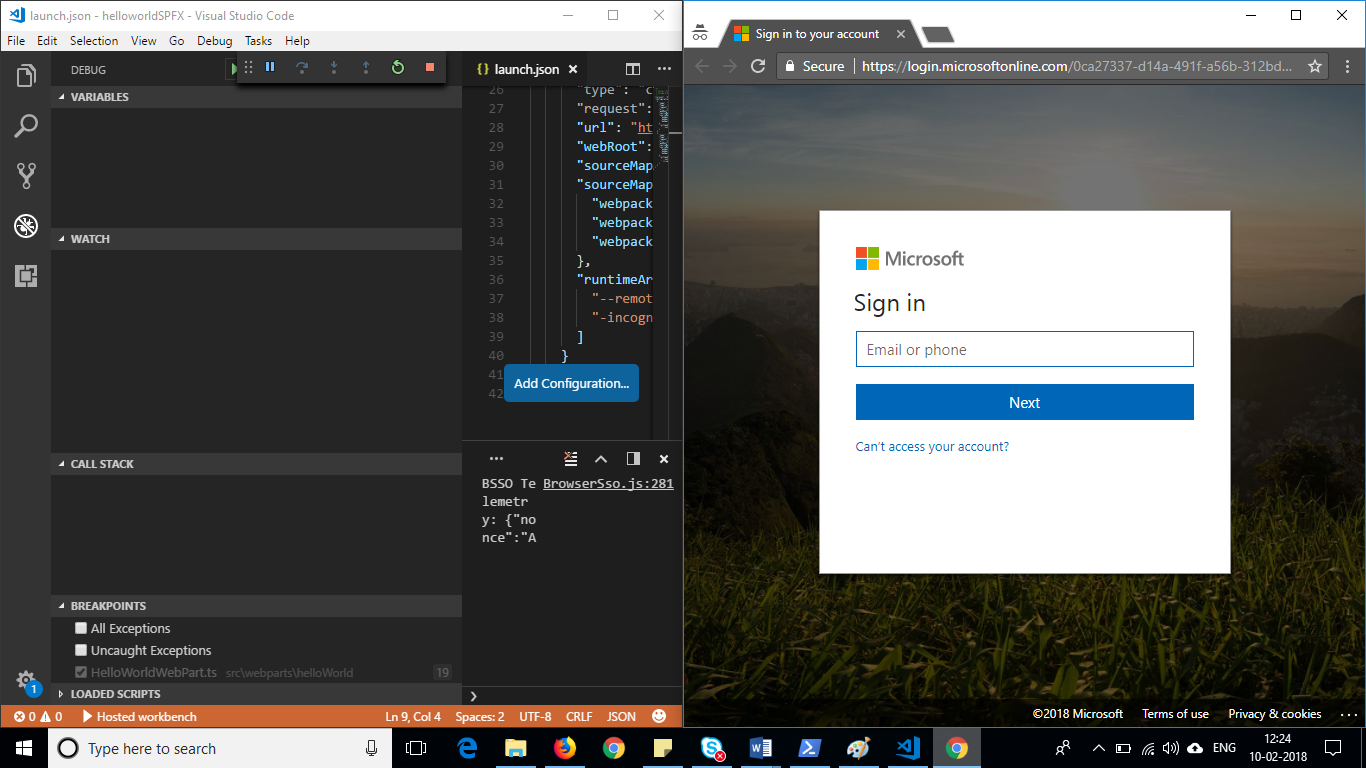Click the Chrome address bar URL
The width and height of the screenshot is (1366, 768).
tap(1076, 66)
